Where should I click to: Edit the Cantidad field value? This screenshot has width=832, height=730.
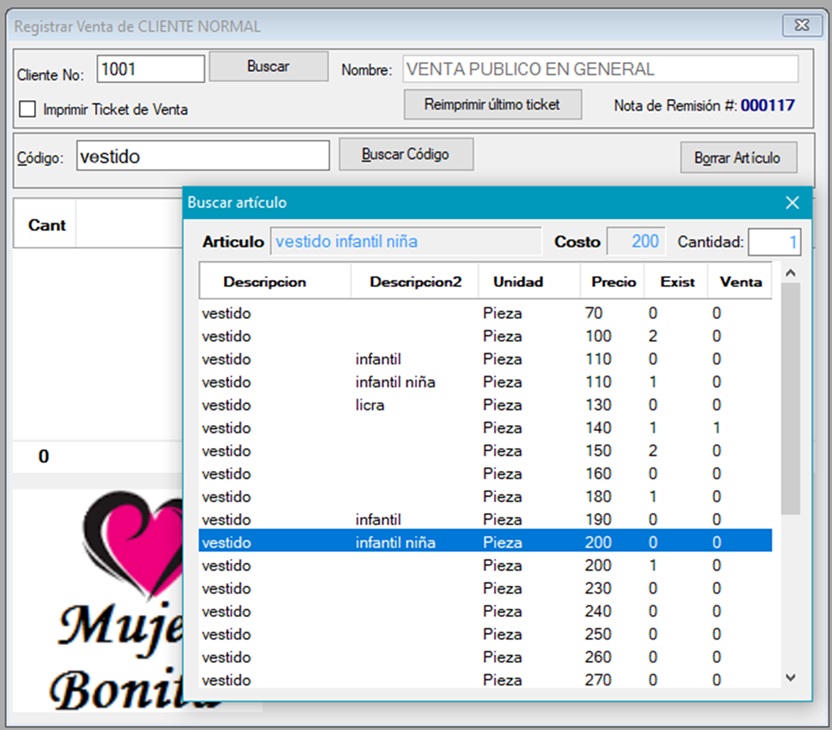point(774,242)
